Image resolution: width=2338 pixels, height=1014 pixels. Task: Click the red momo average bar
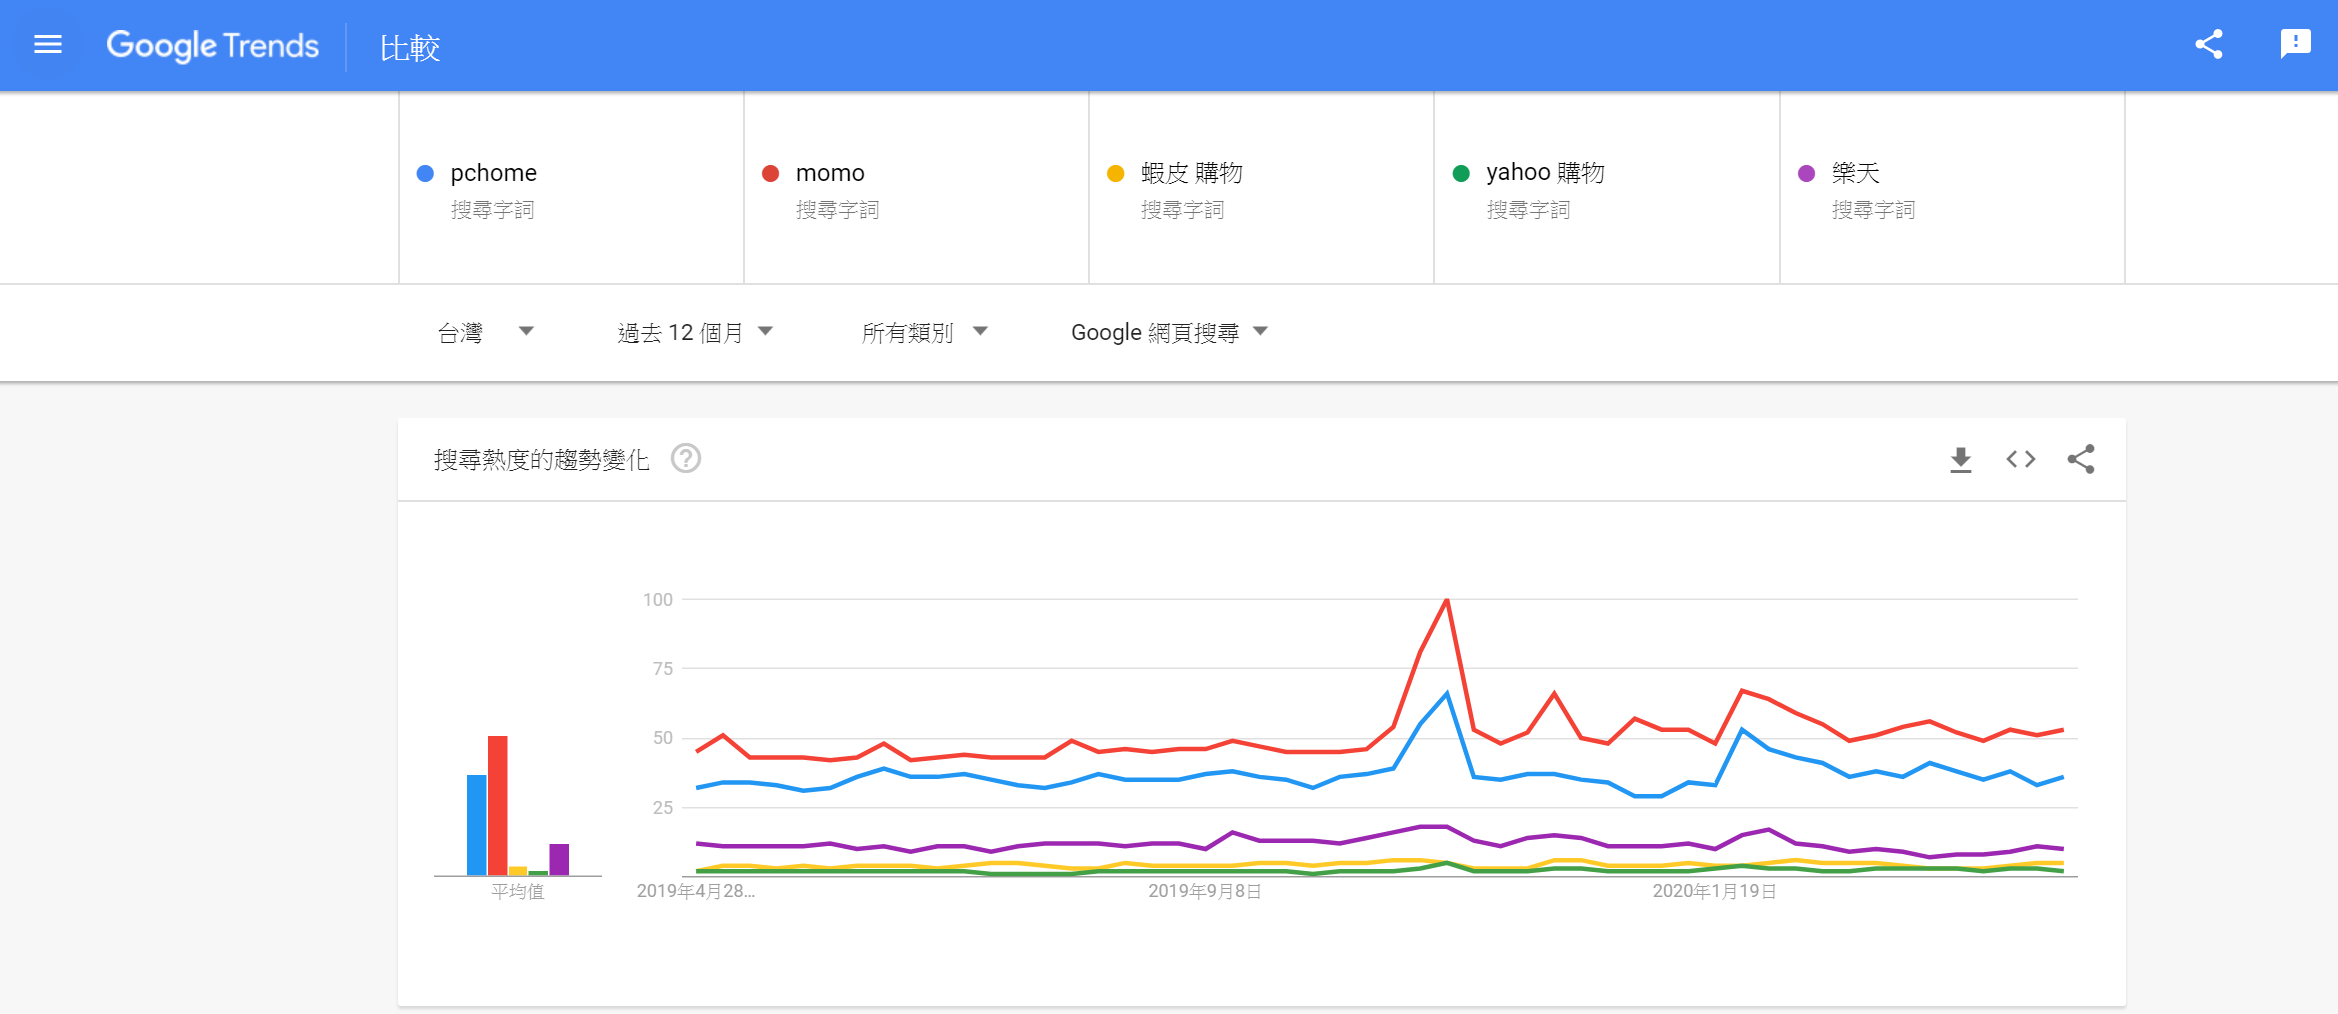(x=497, y=805)
